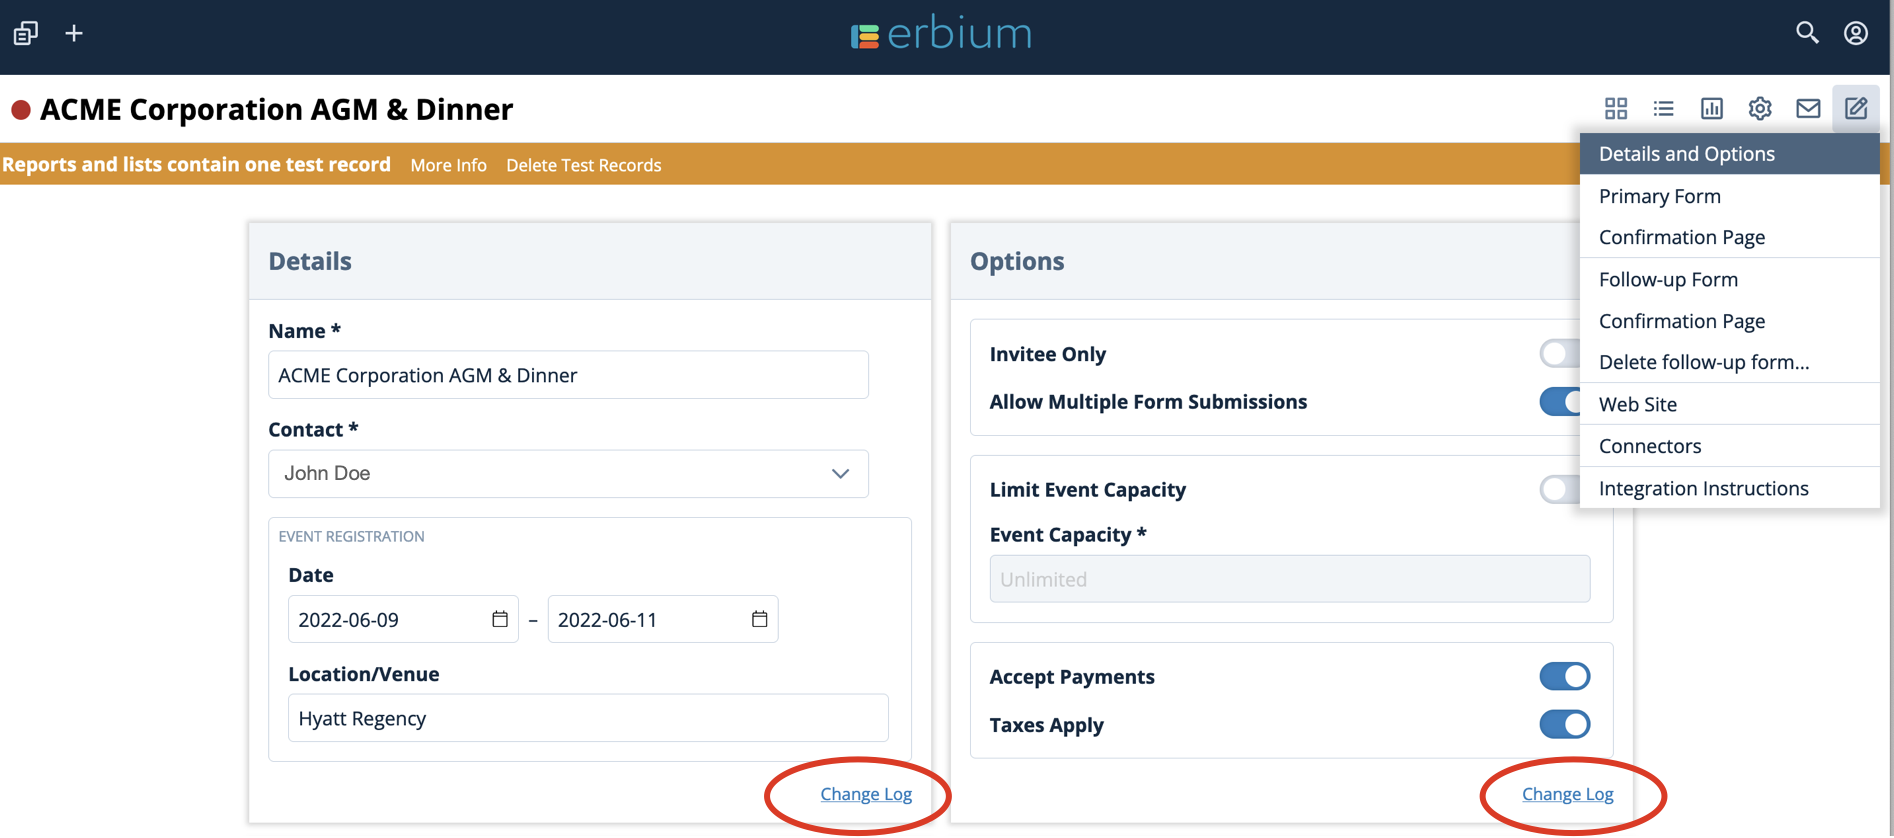Click the start date field 2022-06-09
Screen dimensions: 1894x838
pyautogui.click(x=403, y=619)
